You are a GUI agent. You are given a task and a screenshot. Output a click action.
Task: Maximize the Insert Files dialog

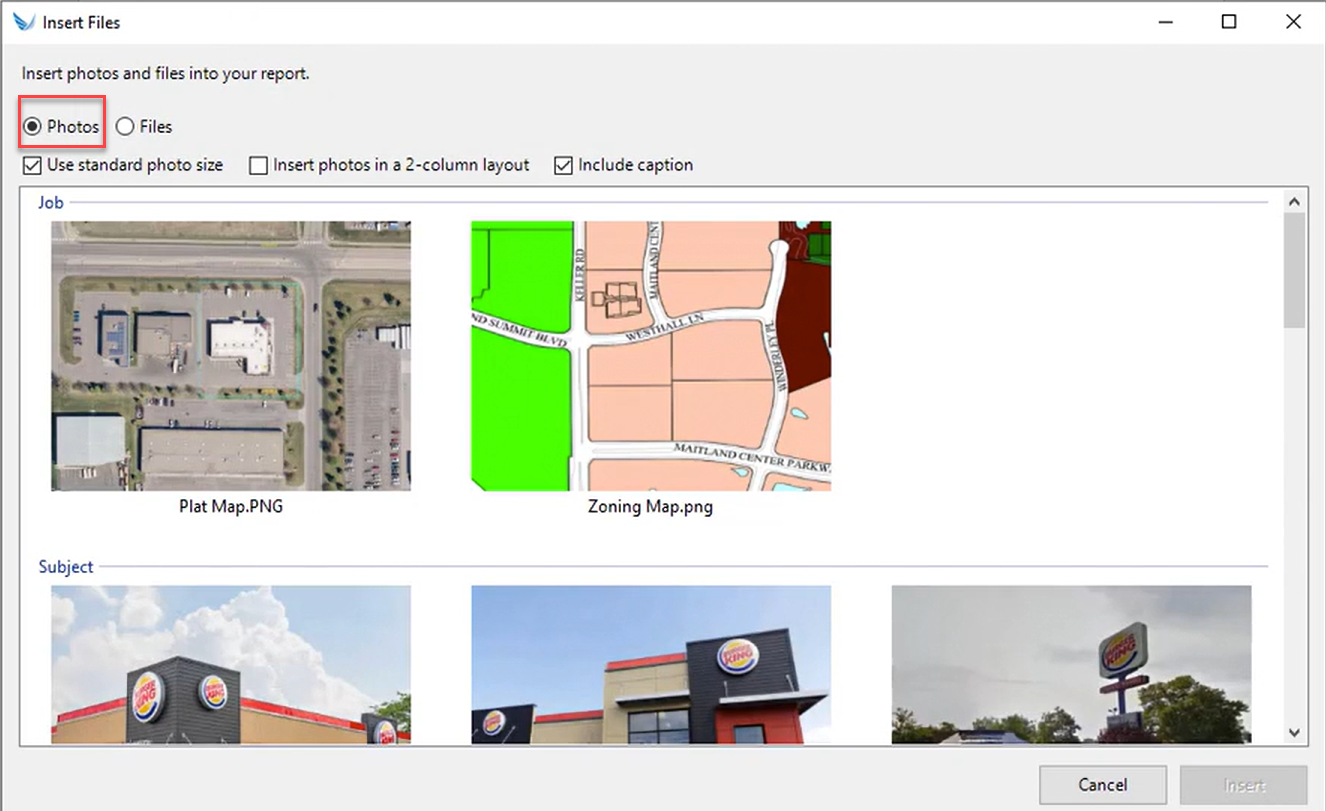click(x=1229, y=22)
